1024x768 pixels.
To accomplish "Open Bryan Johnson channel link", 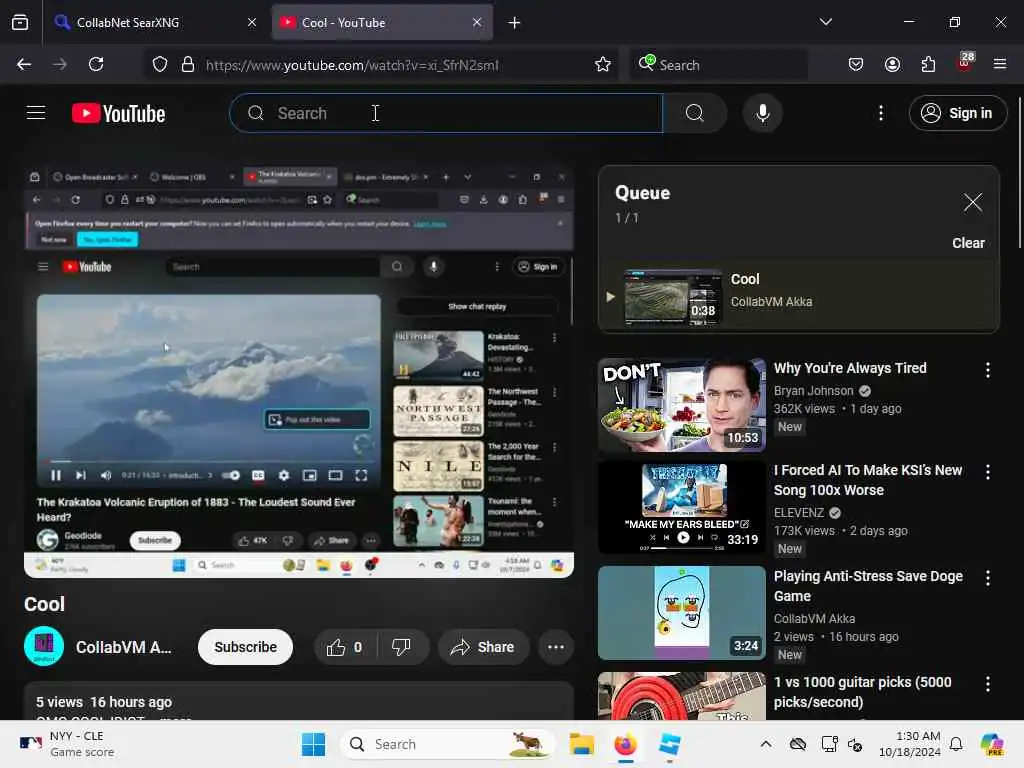I will click(x=814, y=391).
